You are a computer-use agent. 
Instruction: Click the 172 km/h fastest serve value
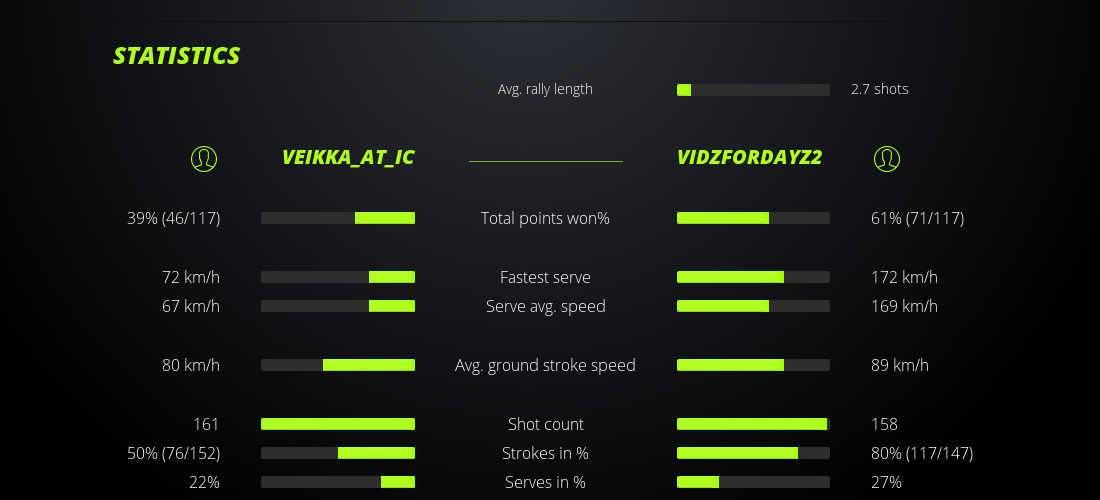point(904,277)
